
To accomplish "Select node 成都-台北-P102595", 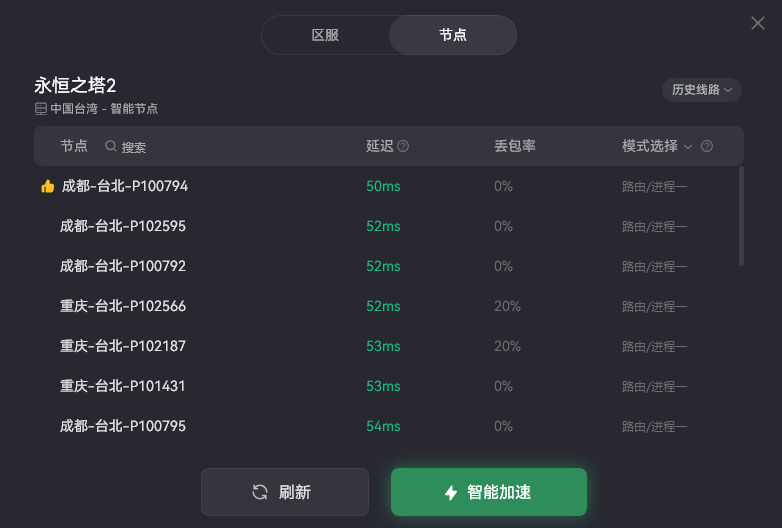I will click(123, 226).
